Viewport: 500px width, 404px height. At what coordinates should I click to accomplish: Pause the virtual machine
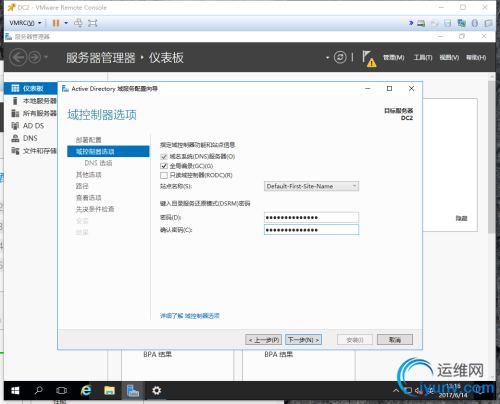click(x=56, y=23)
